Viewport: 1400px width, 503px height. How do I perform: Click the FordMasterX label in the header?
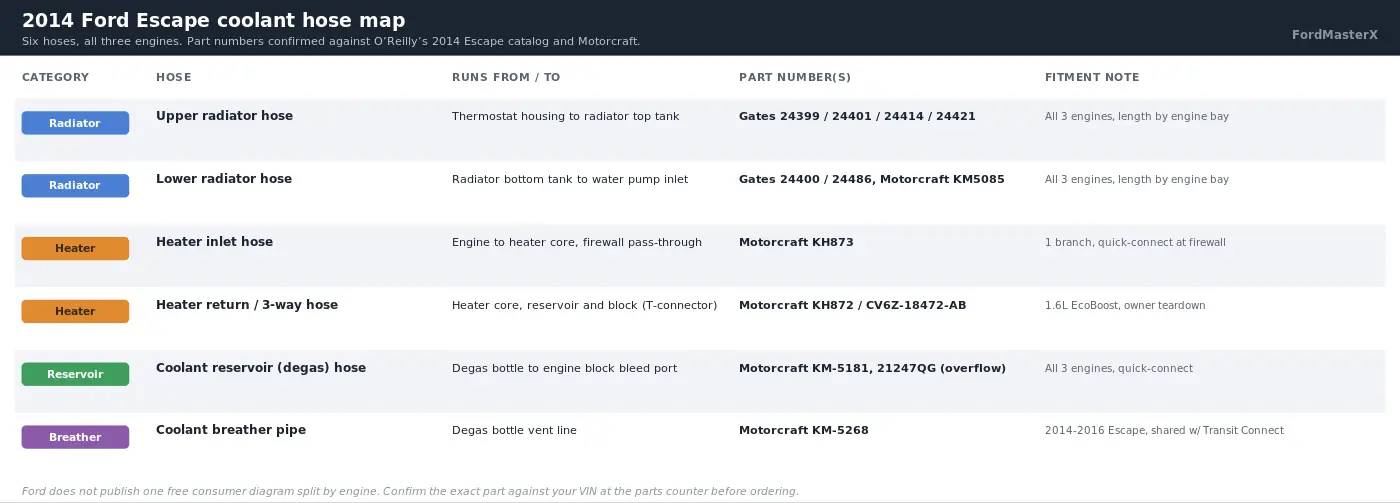(x=1335, y=35)
